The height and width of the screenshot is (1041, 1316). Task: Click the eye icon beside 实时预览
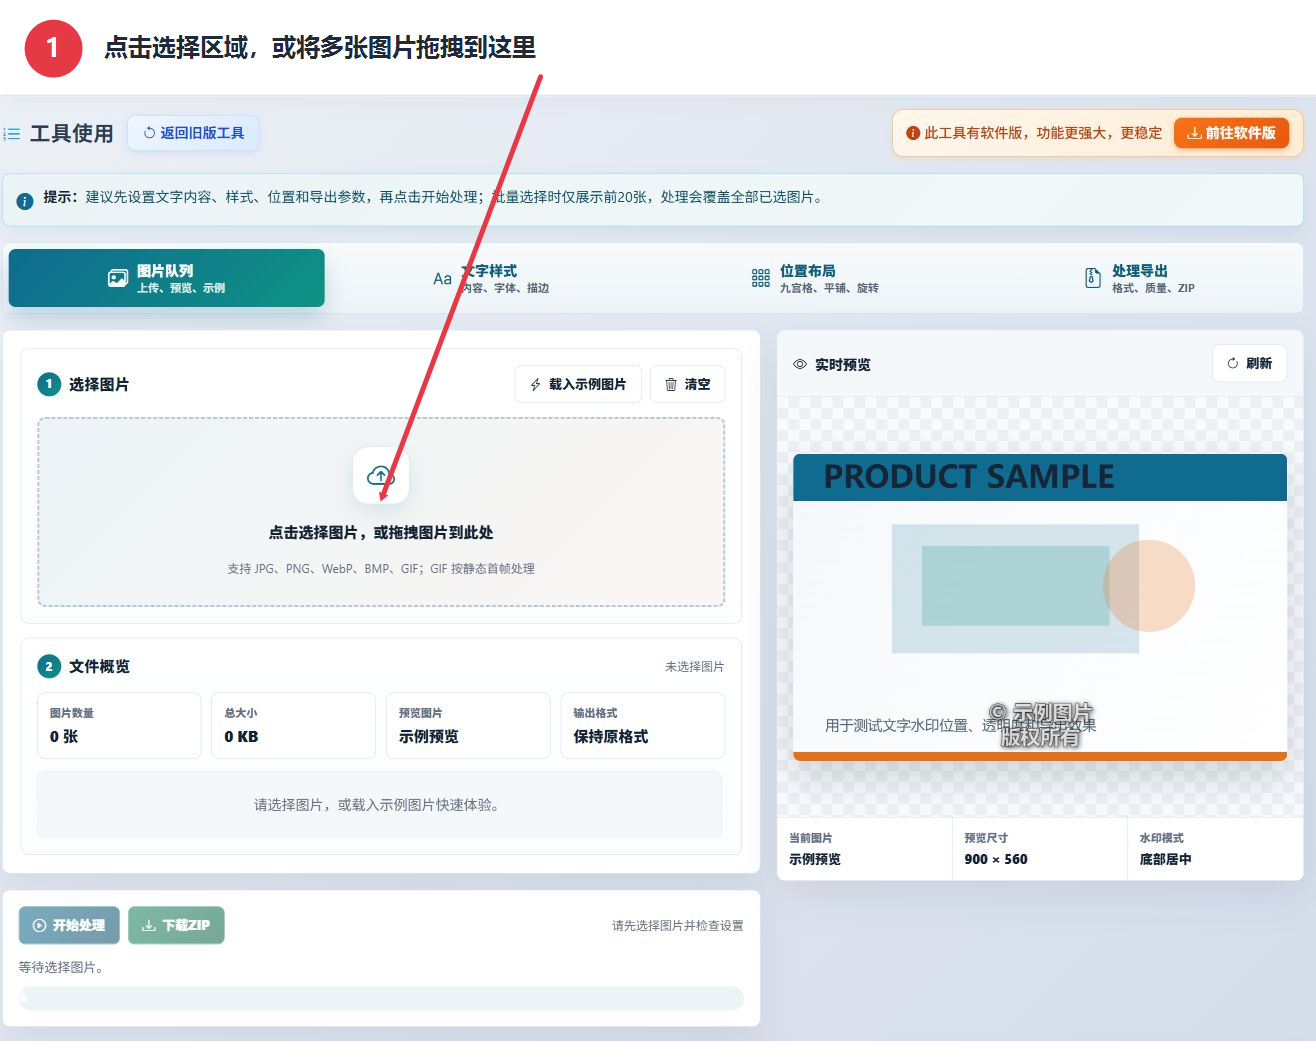[800, 364]
